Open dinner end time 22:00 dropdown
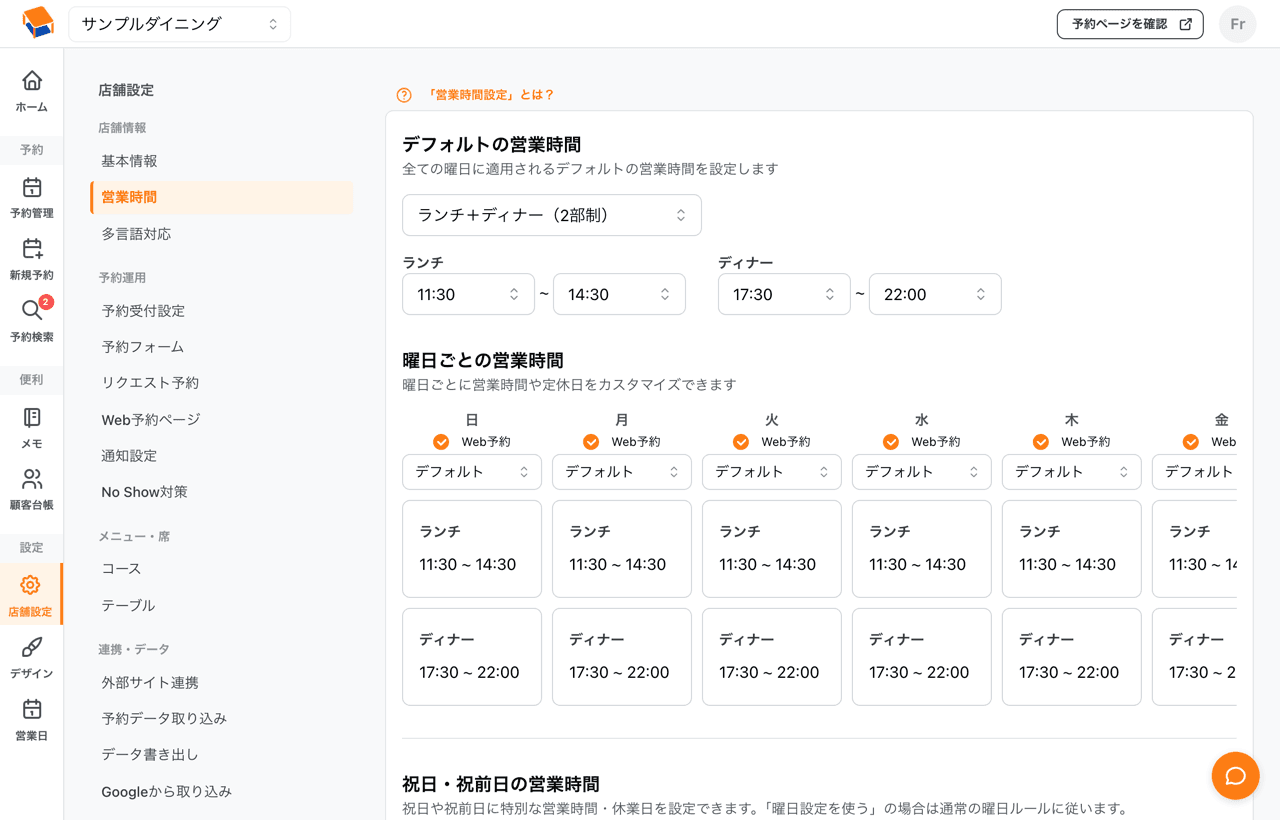 [x=935, y=294]
